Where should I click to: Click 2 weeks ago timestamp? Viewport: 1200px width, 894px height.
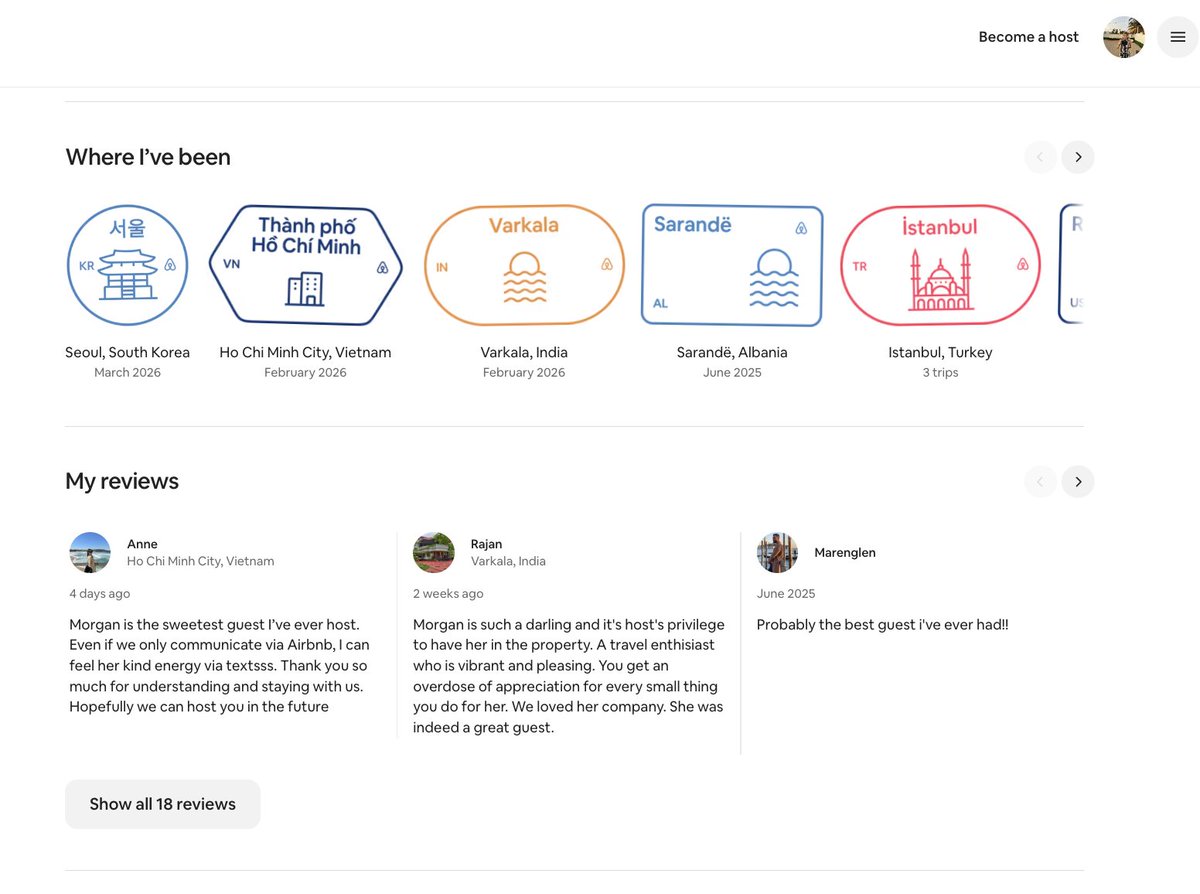448,594
